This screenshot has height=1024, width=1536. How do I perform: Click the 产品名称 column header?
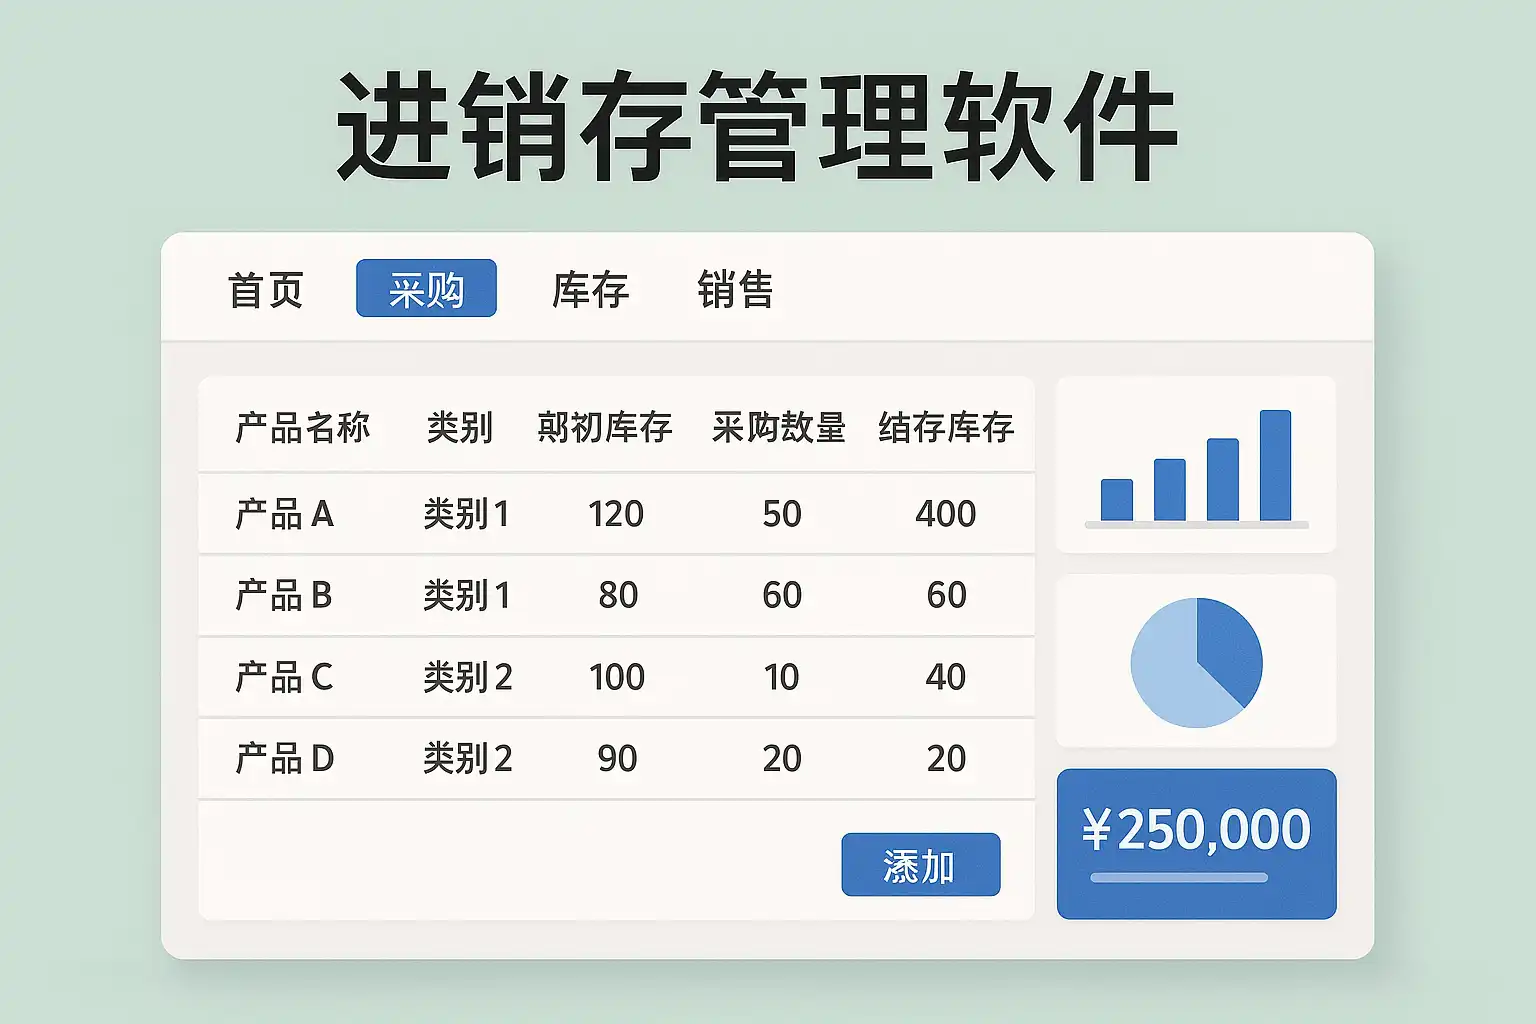point(302,428)
